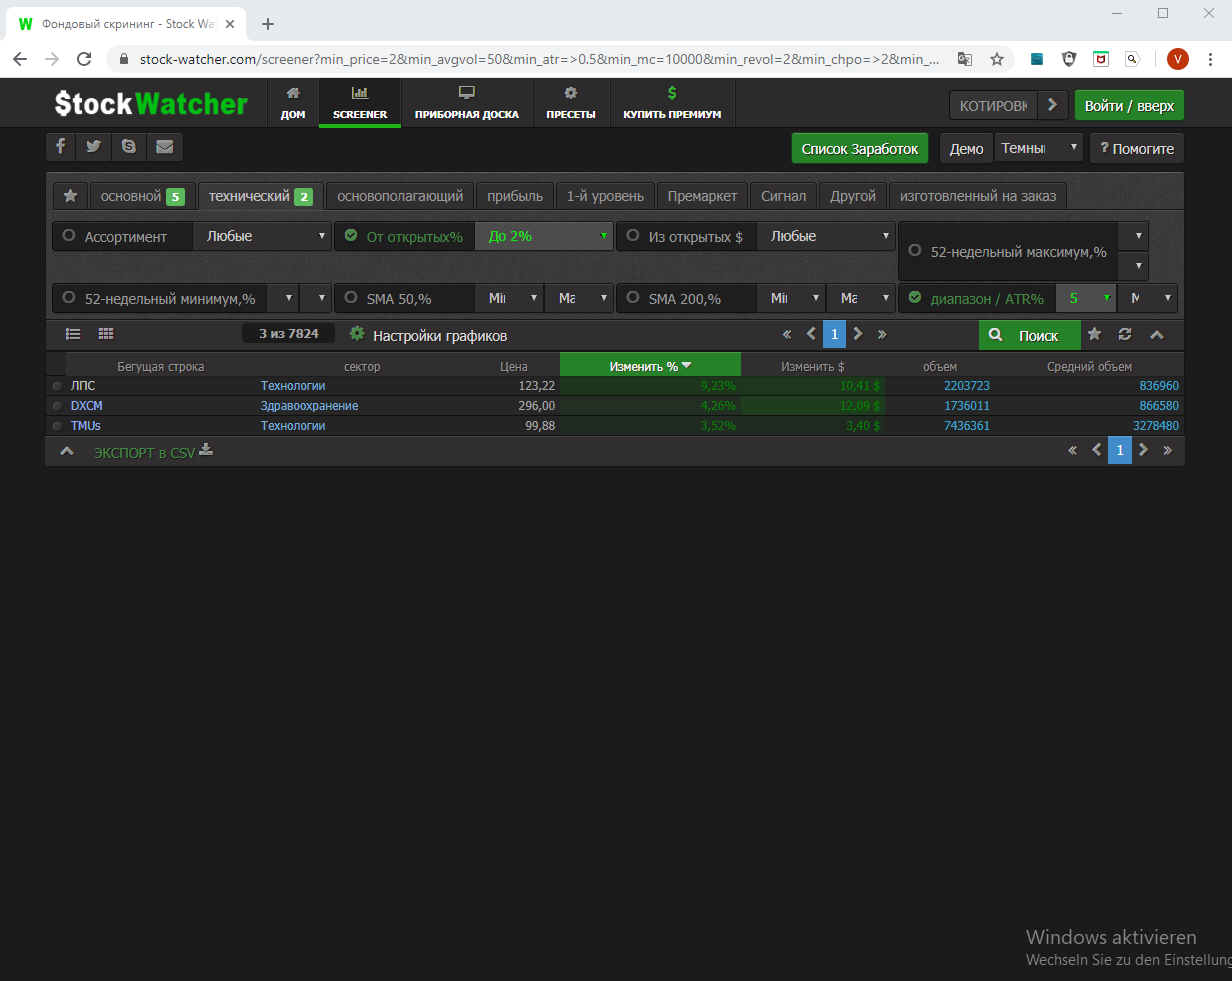Click Войти / вверх button
The image size is (1232, 981).
coord(1129,105)
